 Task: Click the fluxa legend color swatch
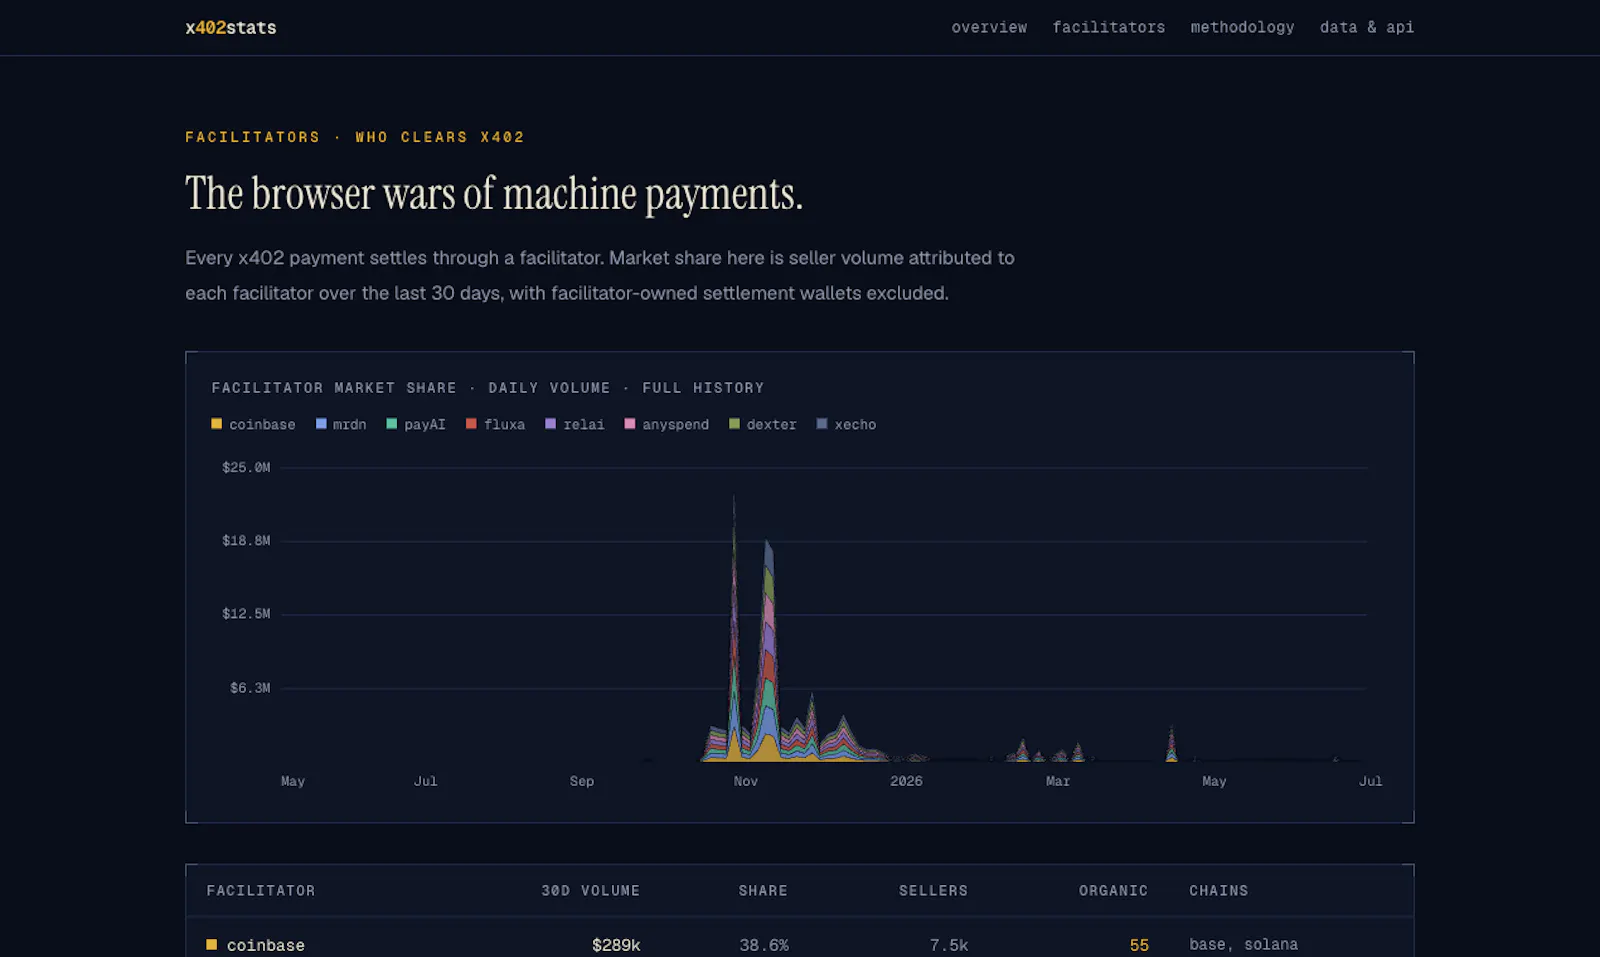[x=471, y=424]
